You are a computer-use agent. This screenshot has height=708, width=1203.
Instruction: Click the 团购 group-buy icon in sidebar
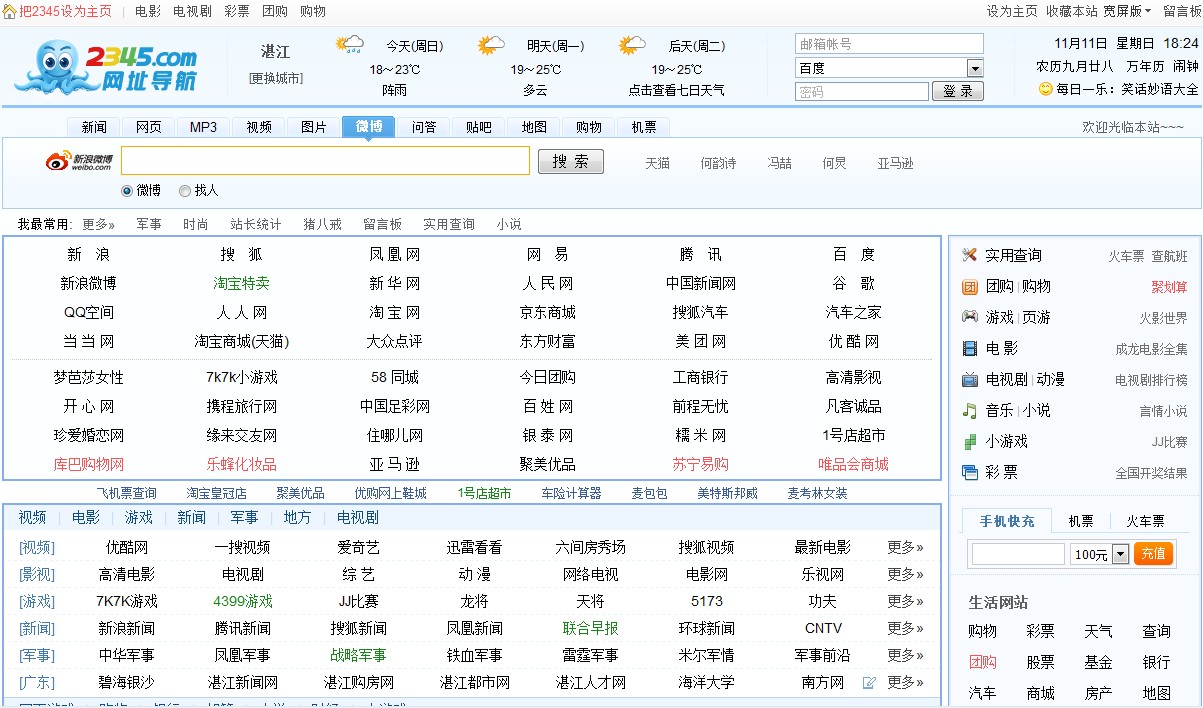click(x=969, y=286)
